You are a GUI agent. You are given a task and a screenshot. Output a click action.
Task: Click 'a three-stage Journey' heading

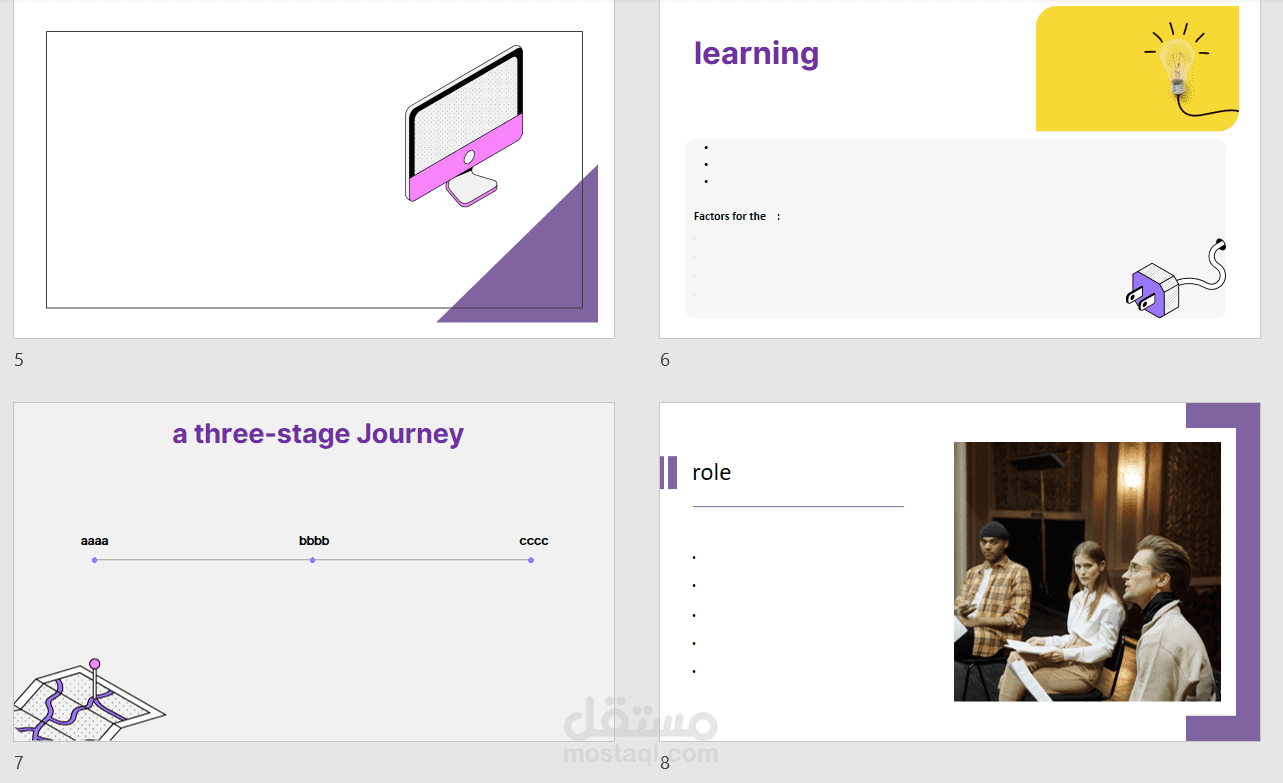(x=318, y=433)
